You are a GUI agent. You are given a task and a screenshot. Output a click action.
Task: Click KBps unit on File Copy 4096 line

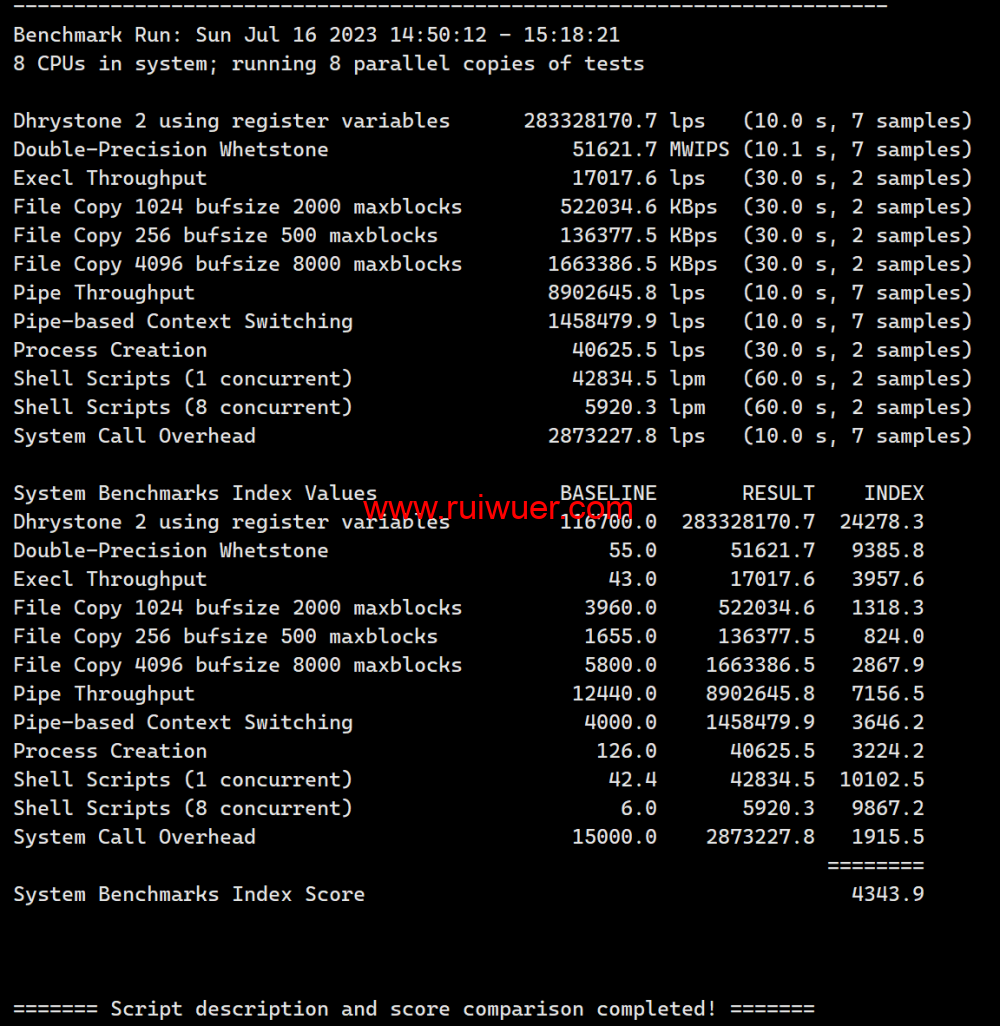pyautogui.click(x=693, y=264)
